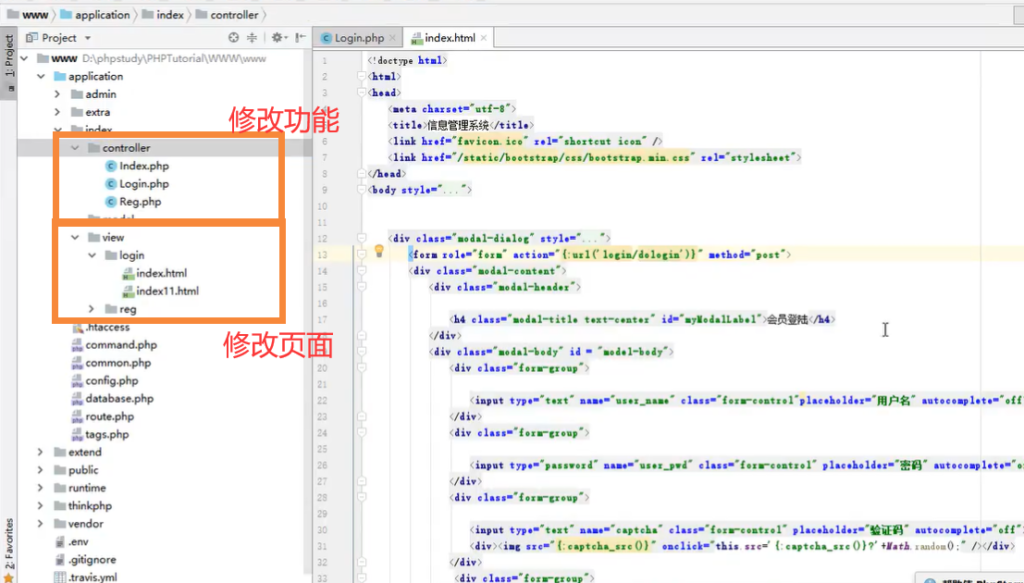Screen dimensions: 1024x583
Task: Expand the extend folder
Action: click(40, 452)
